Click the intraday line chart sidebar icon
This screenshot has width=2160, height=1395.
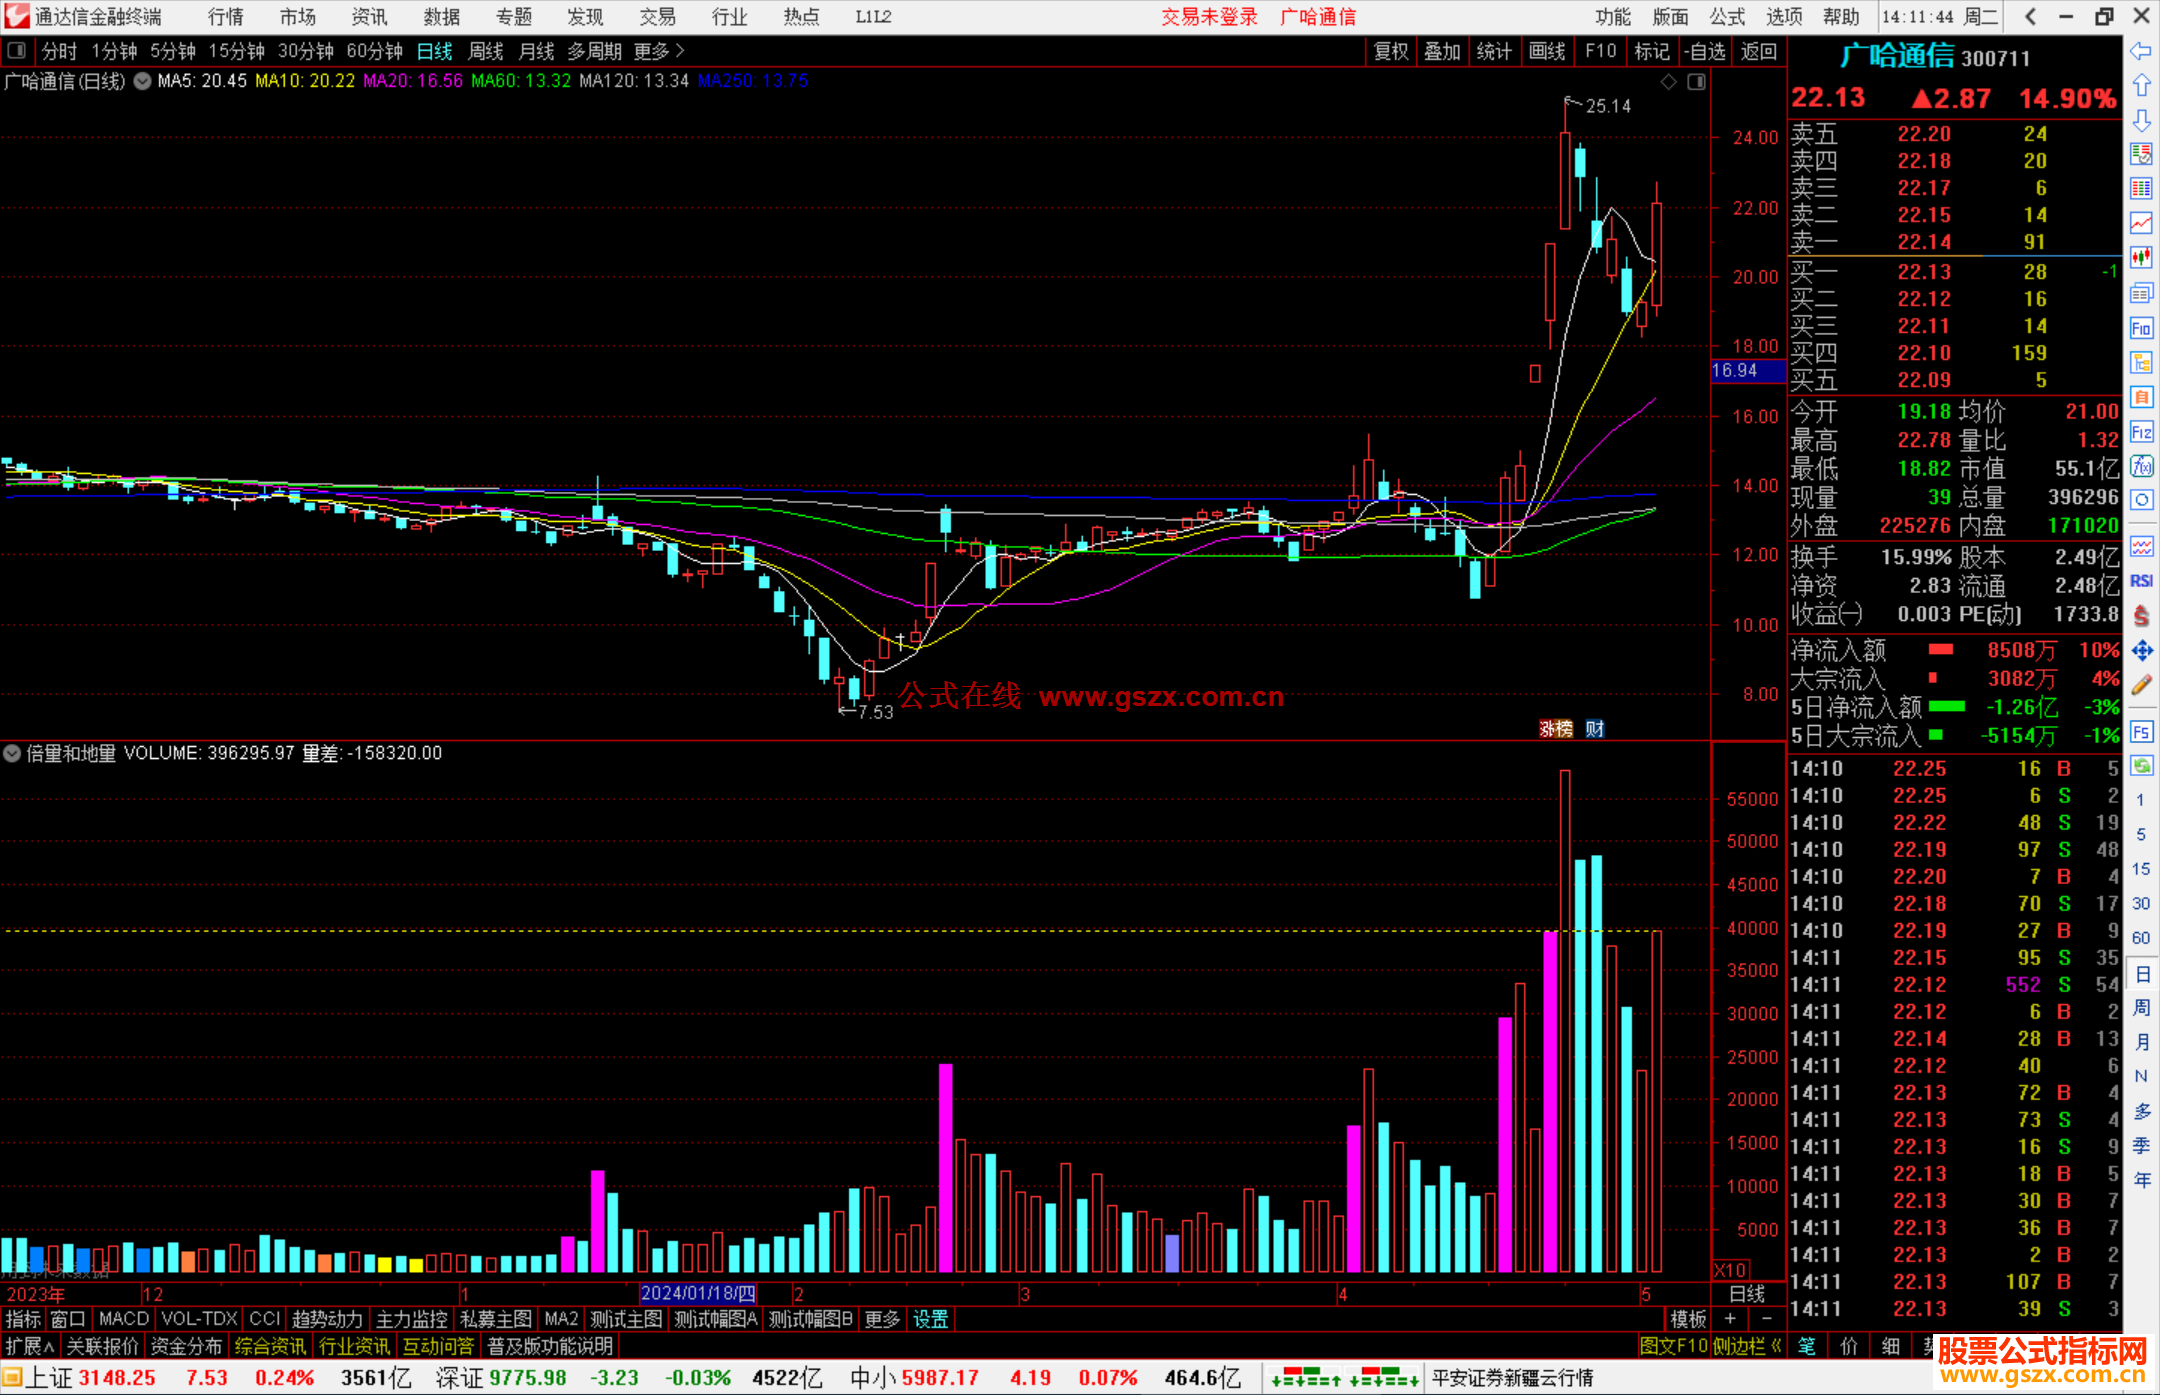2141,223
